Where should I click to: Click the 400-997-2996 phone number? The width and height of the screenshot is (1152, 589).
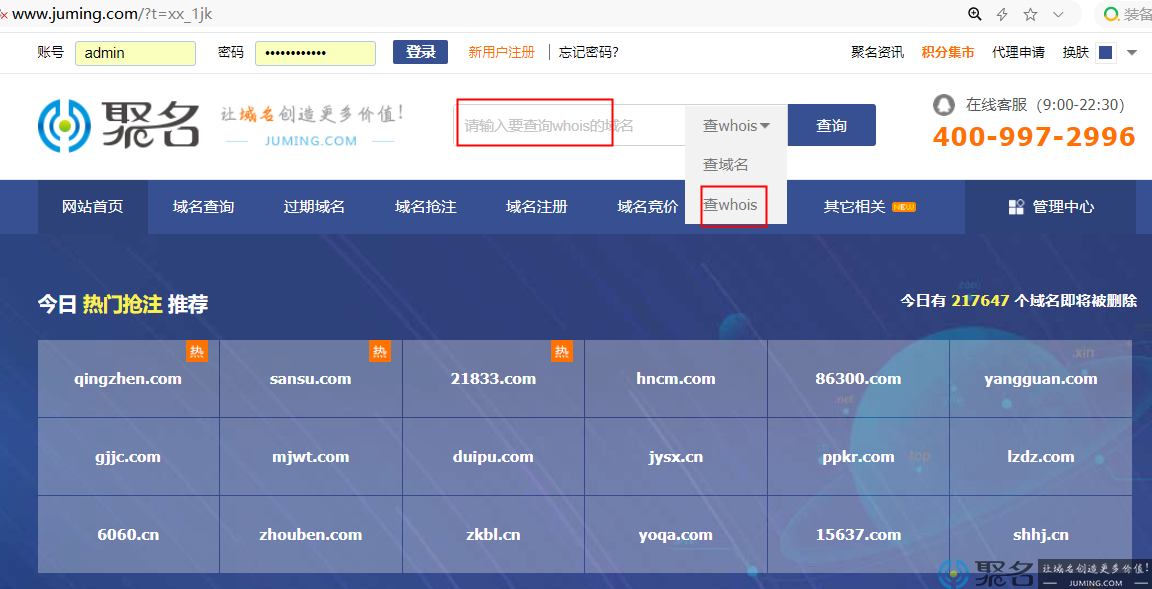coord(1034,137)
